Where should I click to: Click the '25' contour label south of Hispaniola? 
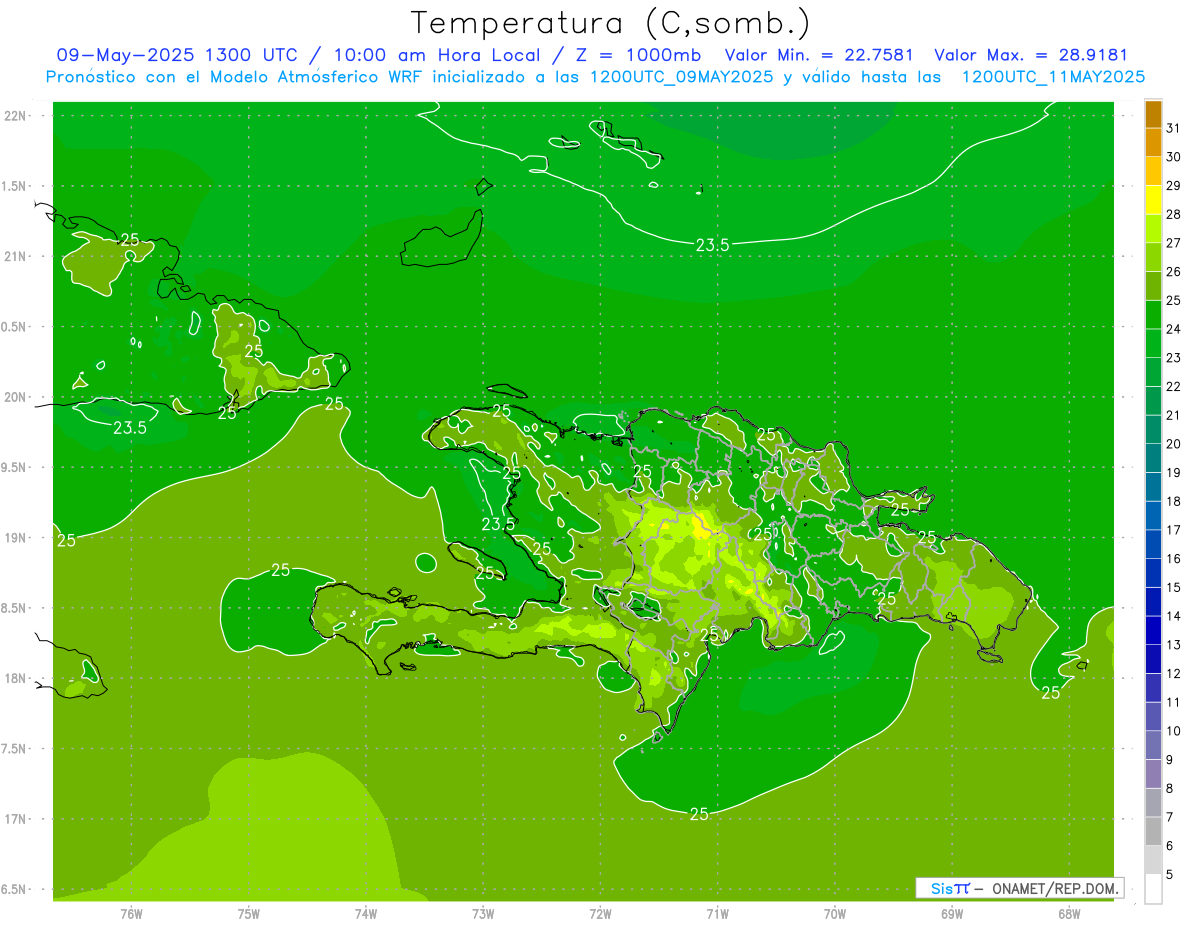click(699, 814)
